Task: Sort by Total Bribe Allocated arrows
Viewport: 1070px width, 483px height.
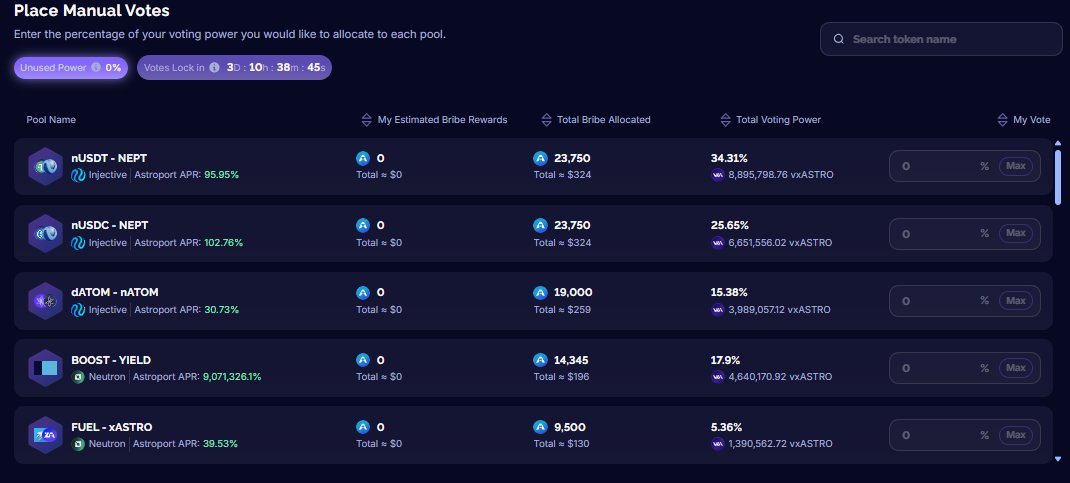Action: (546, 120)
